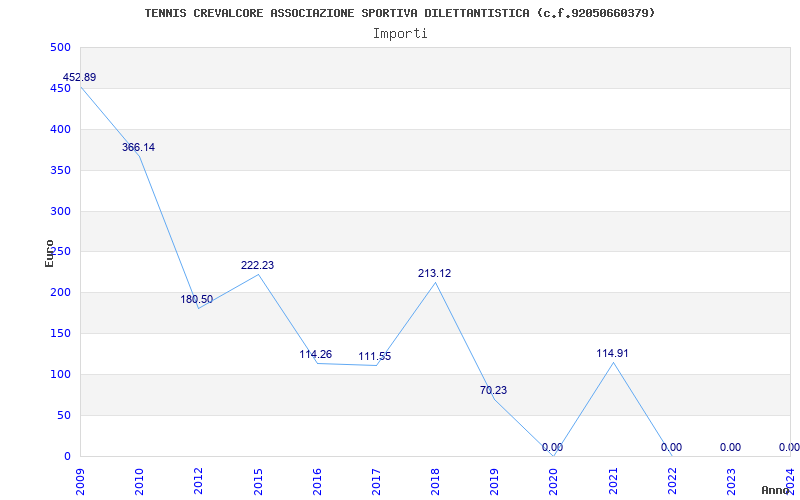Click the 400 y-axis tick label

pyautogui.click(x=60, y=129)
